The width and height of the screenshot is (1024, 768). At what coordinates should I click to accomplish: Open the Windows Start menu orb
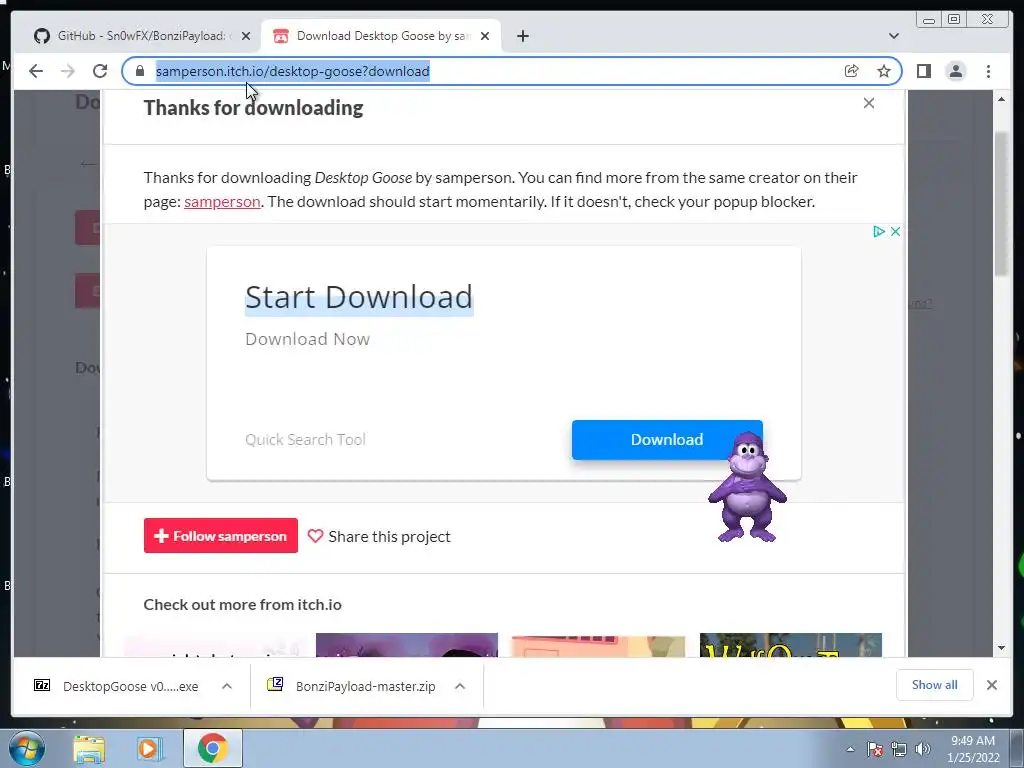(27, 748)
